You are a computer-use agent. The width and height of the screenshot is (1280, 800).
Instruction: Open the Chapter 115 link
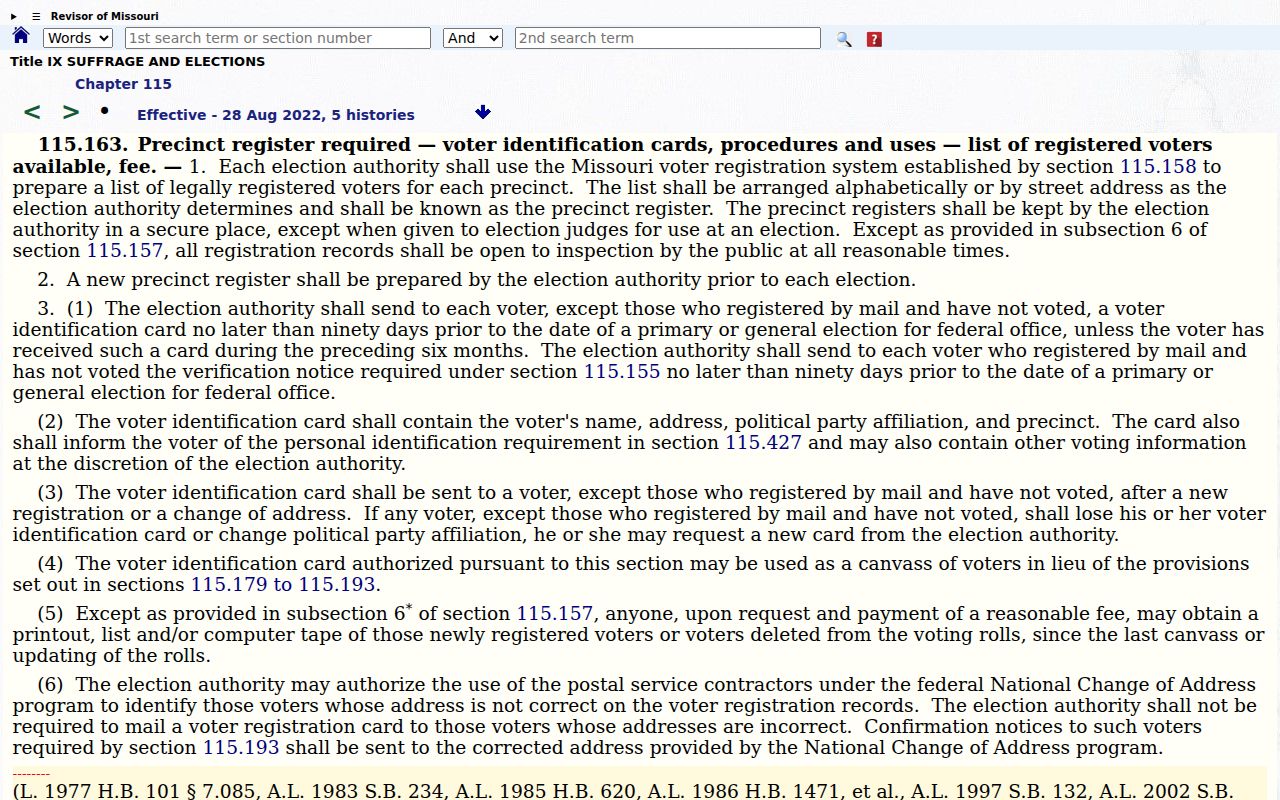pos(123,84)
